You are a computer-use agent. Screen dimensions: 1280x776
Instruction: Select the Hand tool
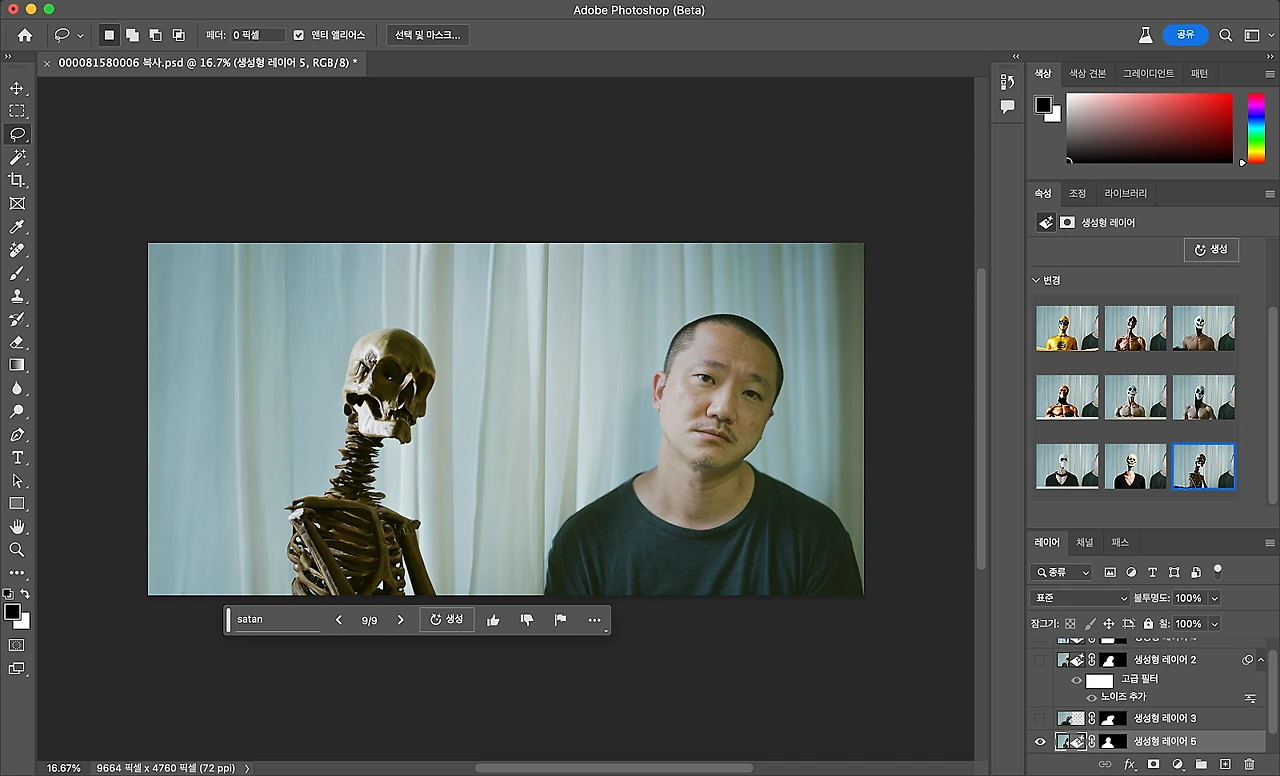click(17, 527)
